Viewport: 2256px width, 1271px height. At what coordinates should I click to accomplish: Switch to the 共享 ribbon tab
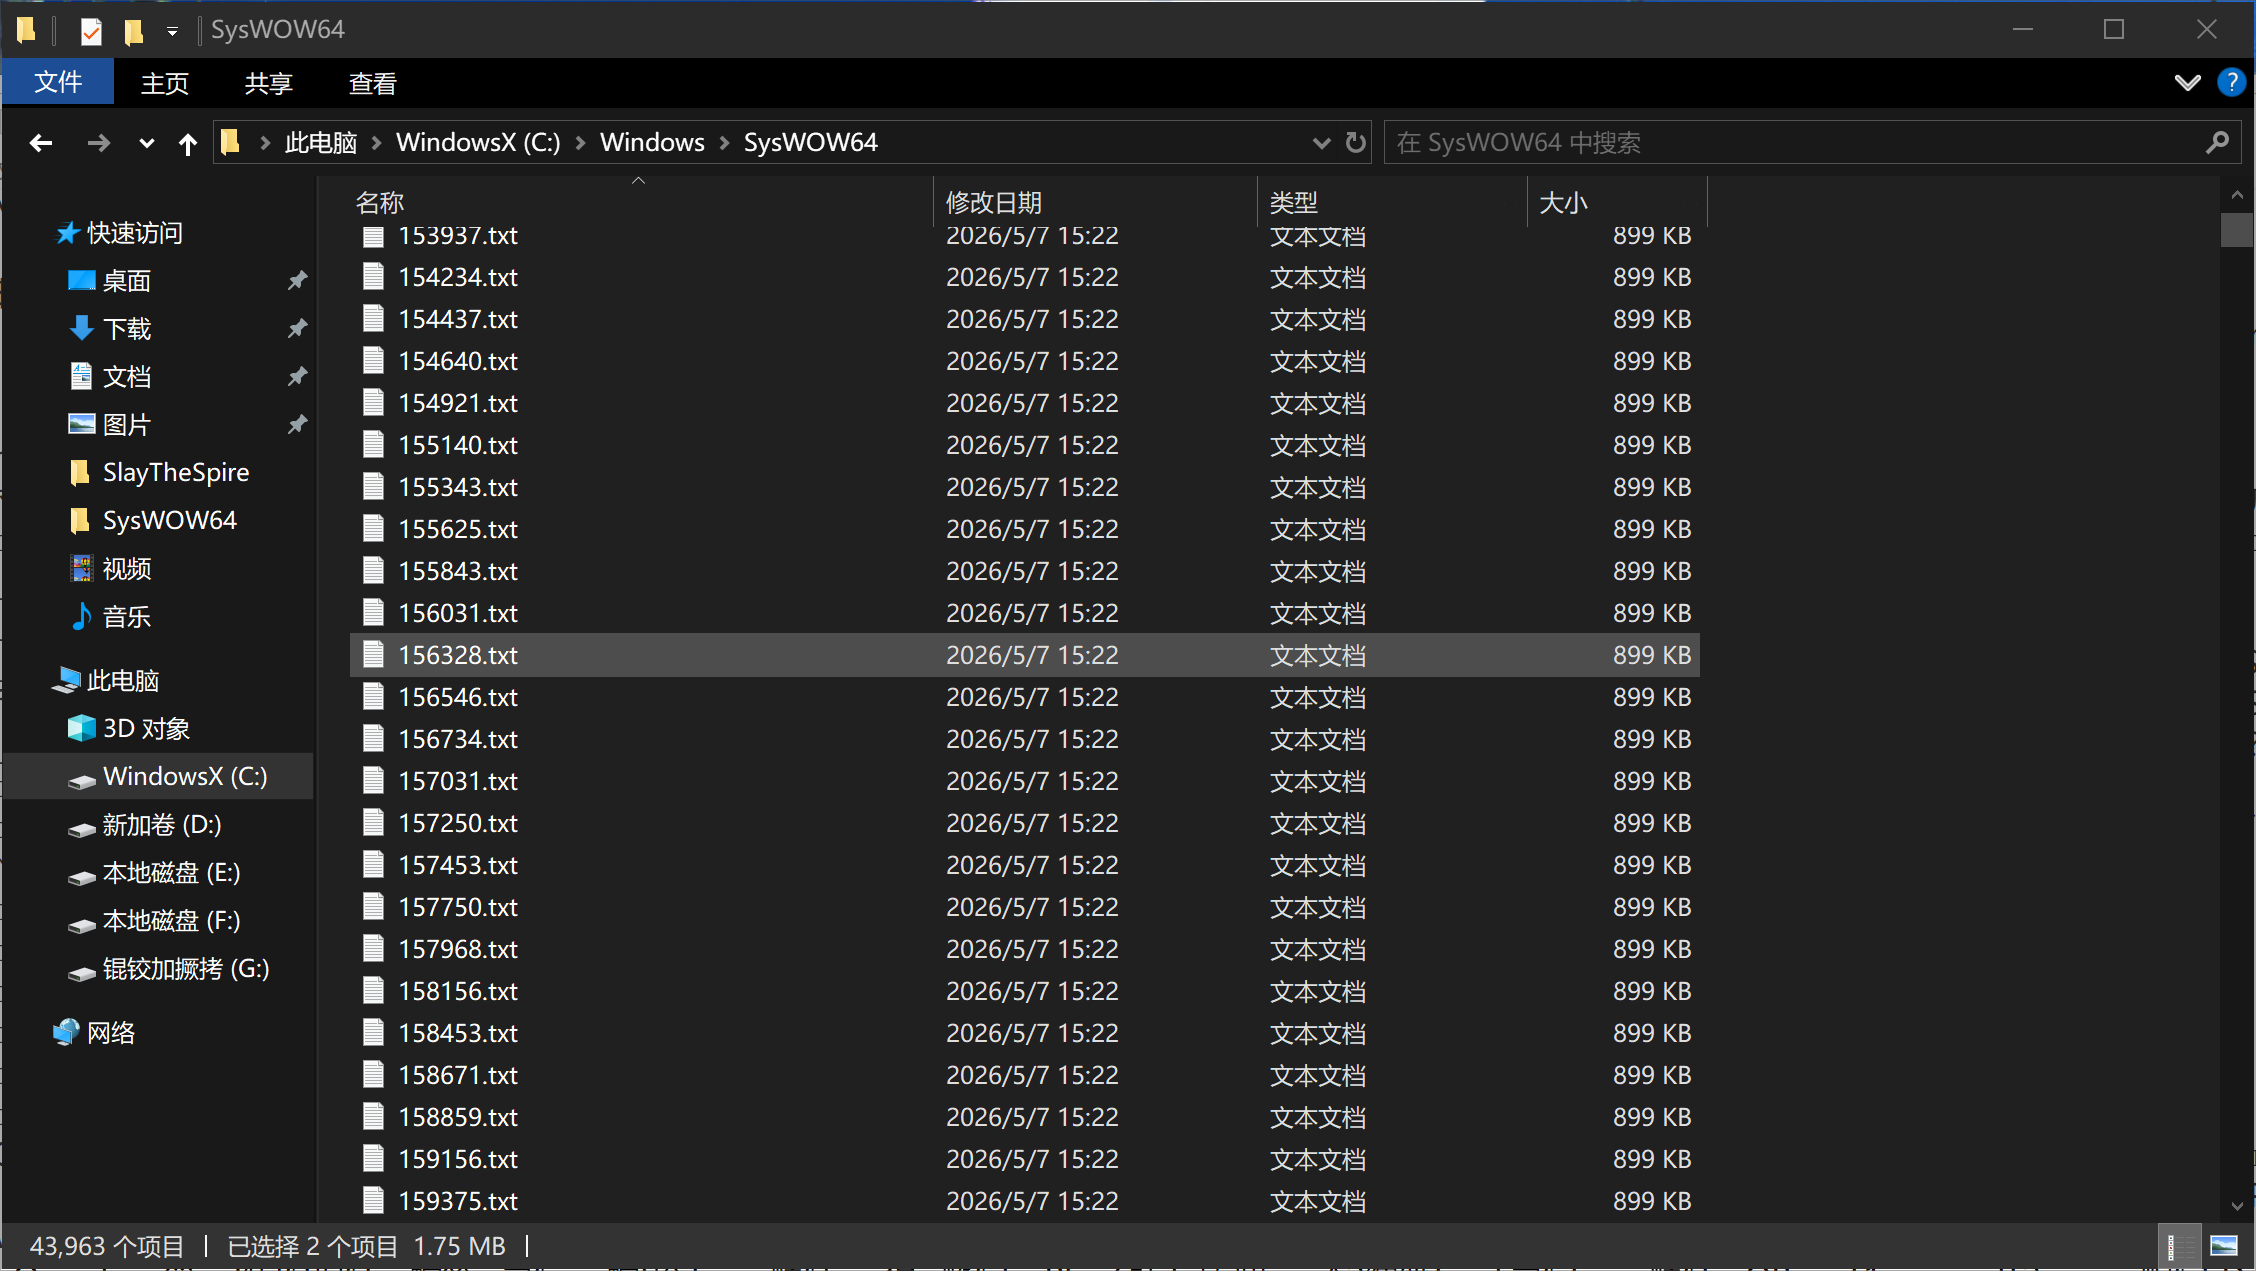268,83
